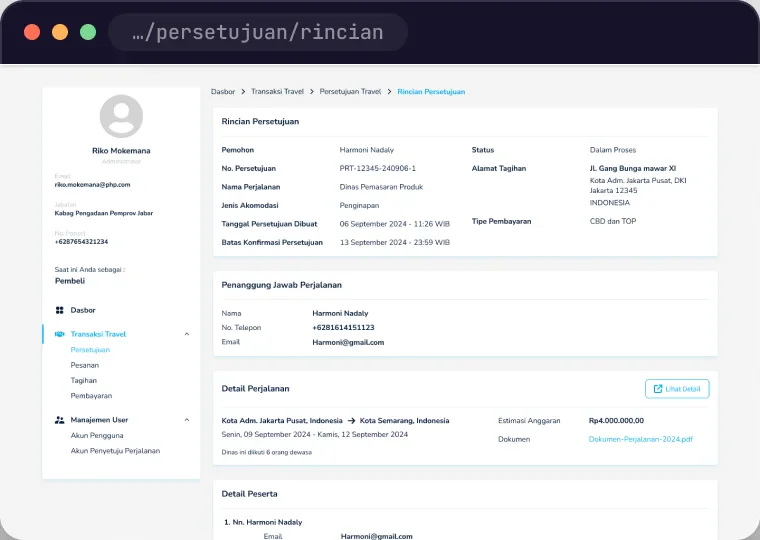Click estimated budget Rp4.000.000,00
Screen dimensions: 760x540
(x=616, y=421)
